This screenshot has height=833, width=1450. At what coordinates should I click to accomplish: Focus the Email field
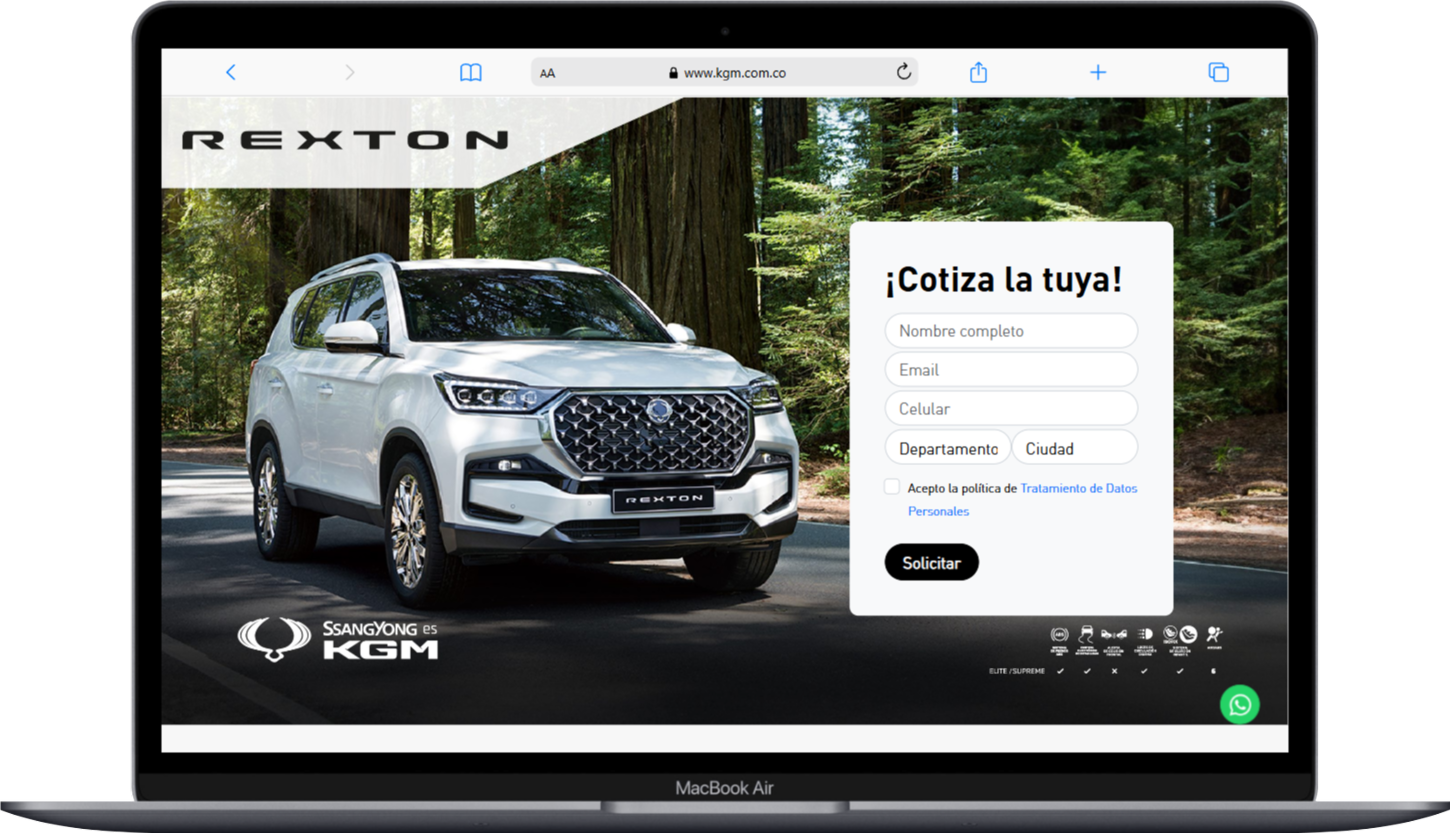1011,370
